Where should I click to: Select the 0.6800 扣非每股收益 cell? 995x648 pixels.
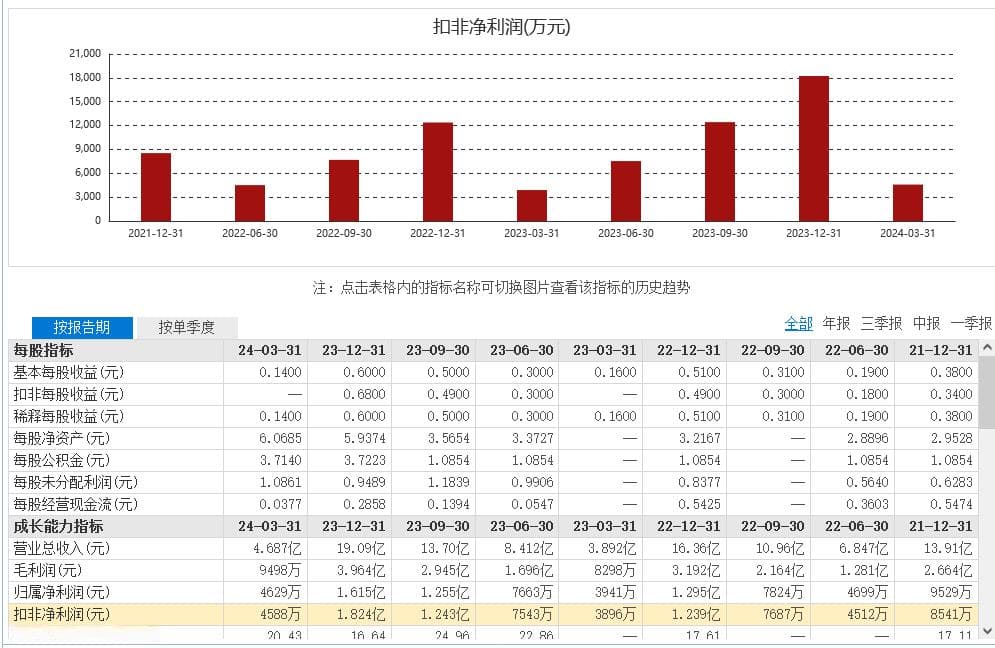coord(364,395)
